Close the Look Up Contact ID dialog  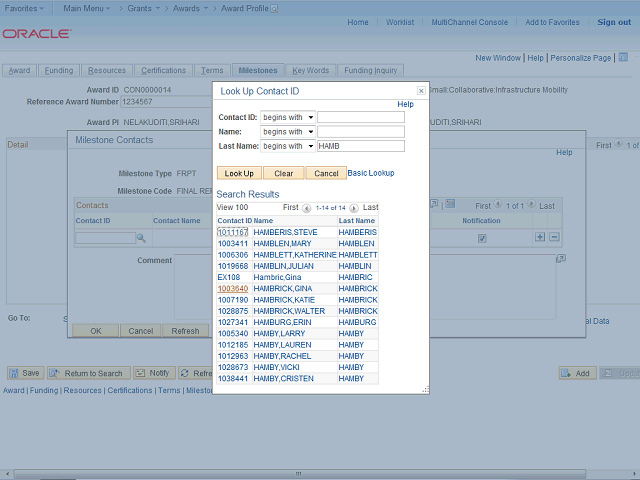click(421, 91)
